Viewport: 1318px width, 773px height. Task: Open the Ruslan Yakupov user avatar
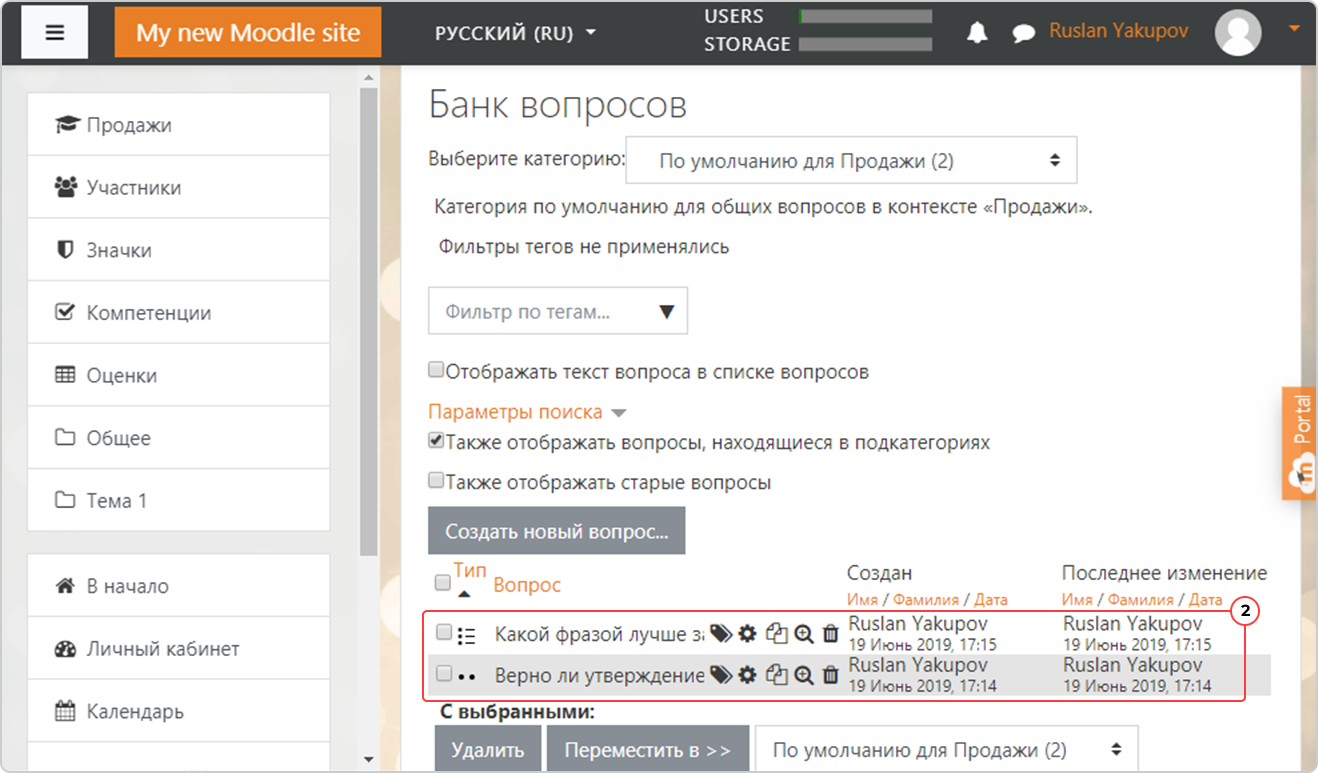point(1238,32)
